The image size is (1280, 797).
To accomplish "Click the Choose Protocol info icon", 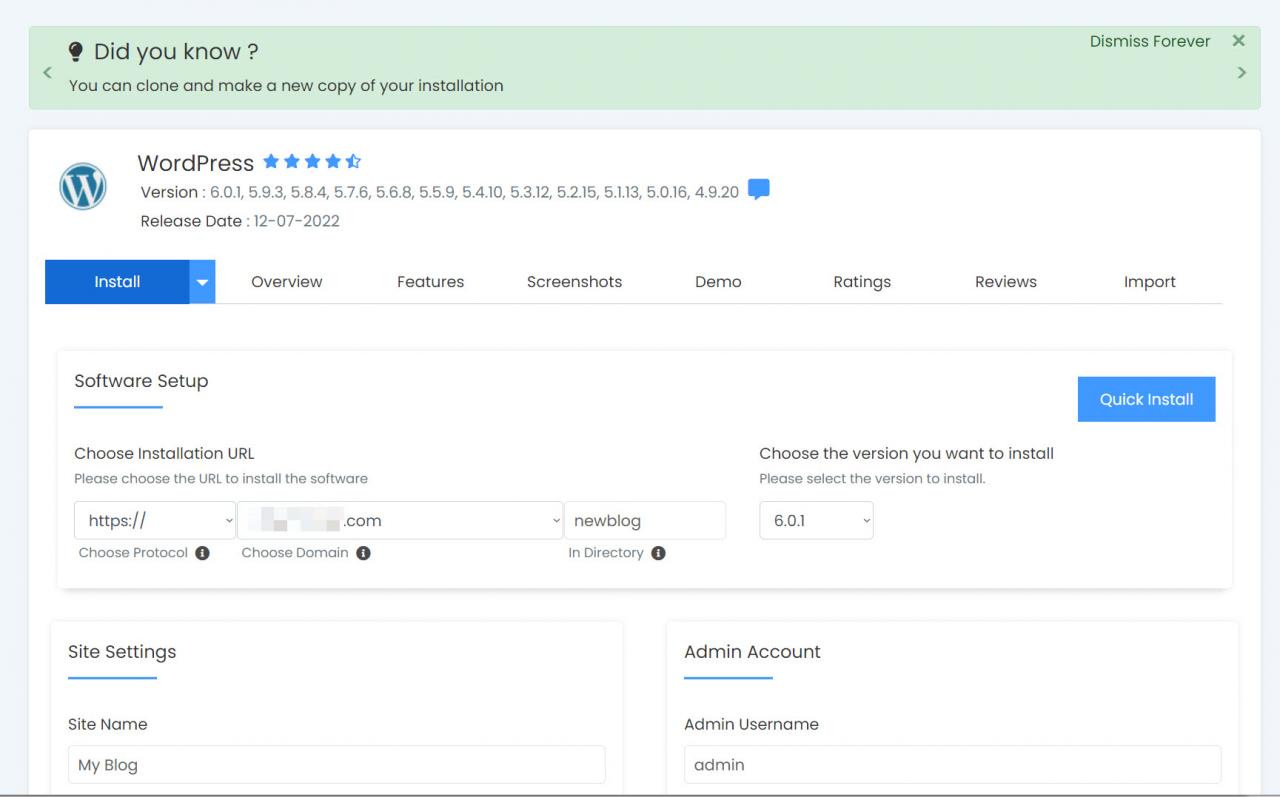I will pyautogui.click(x=202, y=553).
